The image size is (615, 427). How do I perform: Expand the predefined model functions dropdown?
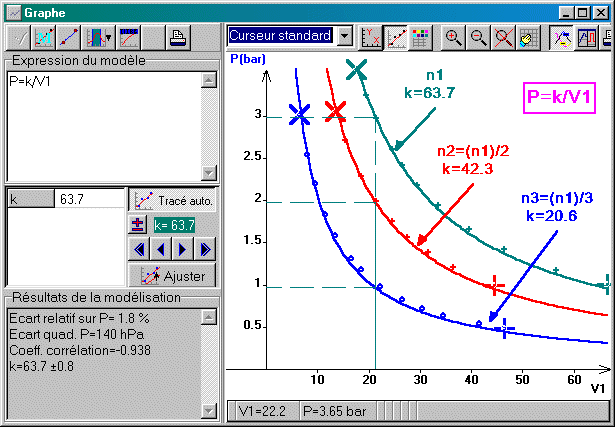coord(100,38)
